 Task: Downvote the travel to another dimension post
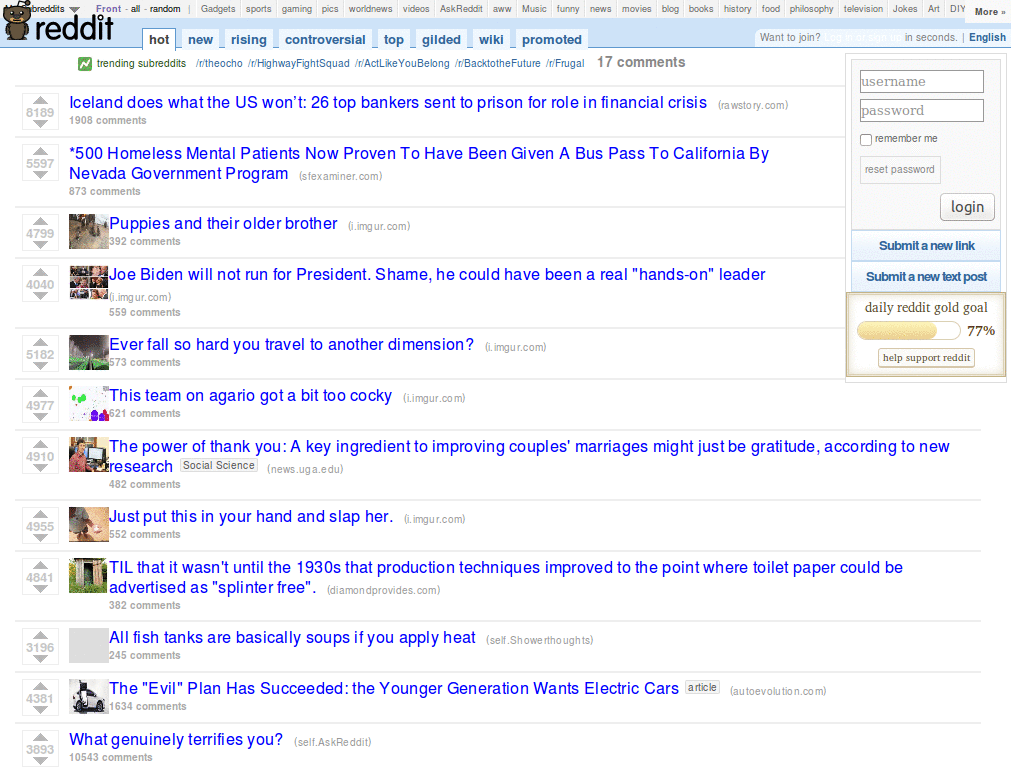coord(40,366)
